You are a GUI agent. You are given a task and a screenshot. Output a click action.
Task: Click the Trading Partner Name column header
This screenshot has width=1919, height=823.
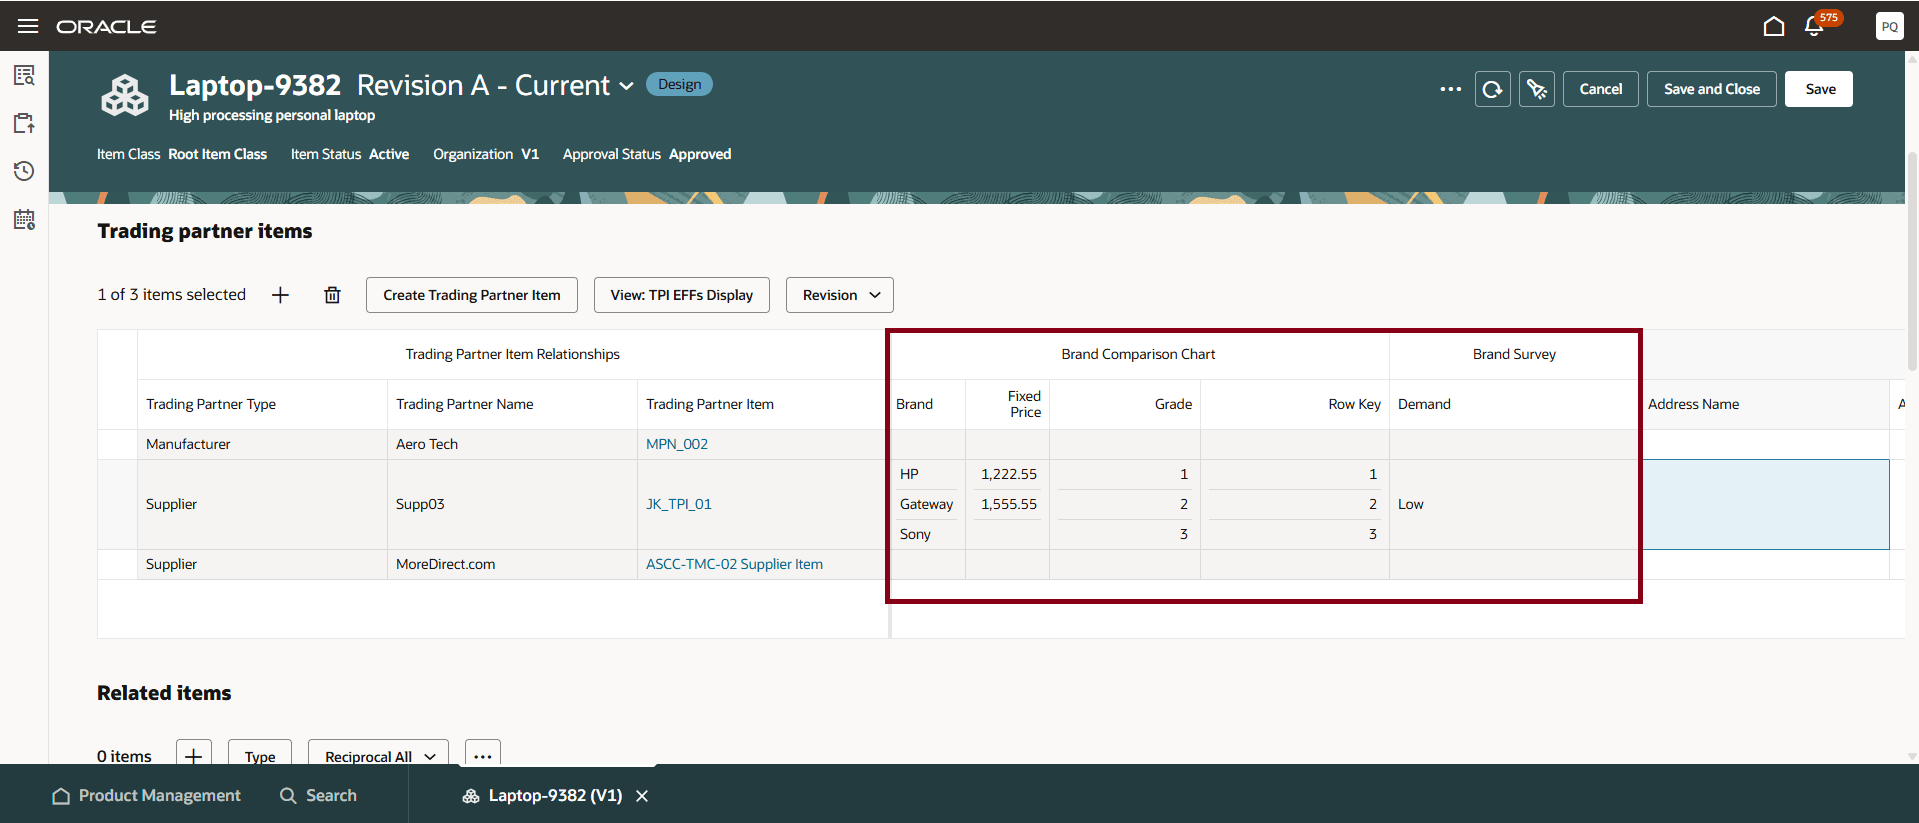click(x=512, y=404)
